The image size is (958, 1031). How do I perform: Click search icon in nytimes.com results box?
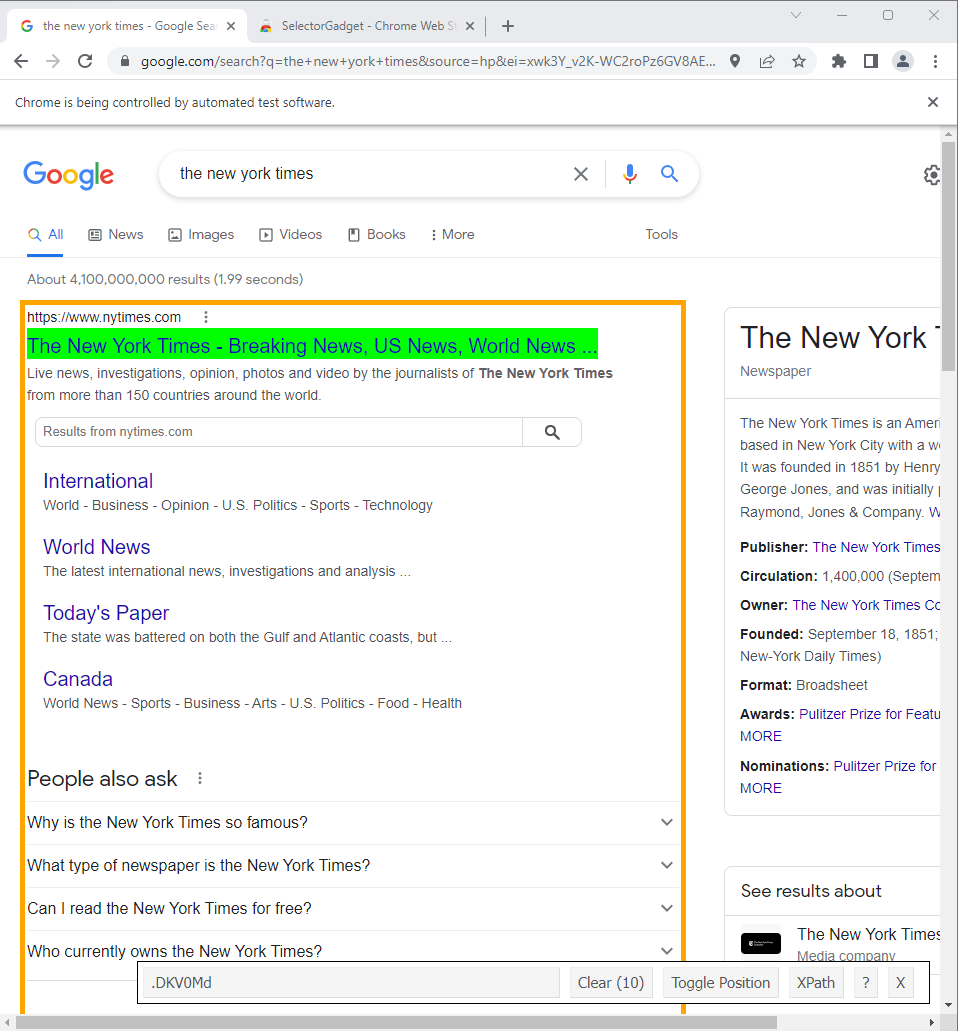[x=552, y=432]
